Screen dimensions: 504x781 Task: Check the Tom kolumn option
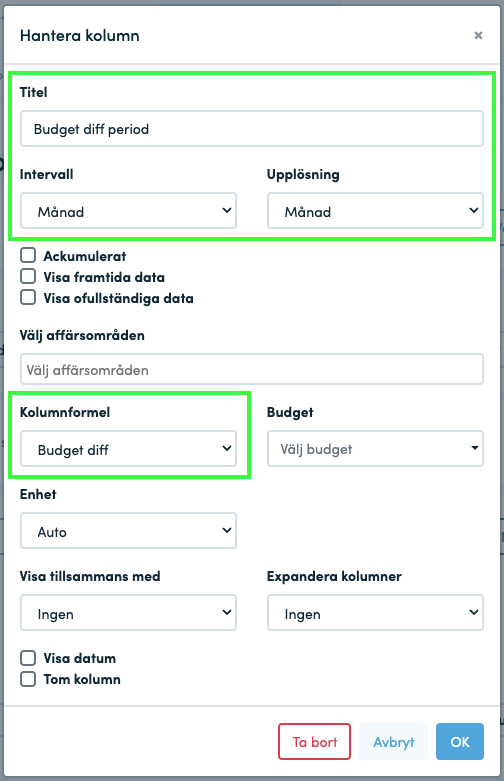(x=28, y=678)
